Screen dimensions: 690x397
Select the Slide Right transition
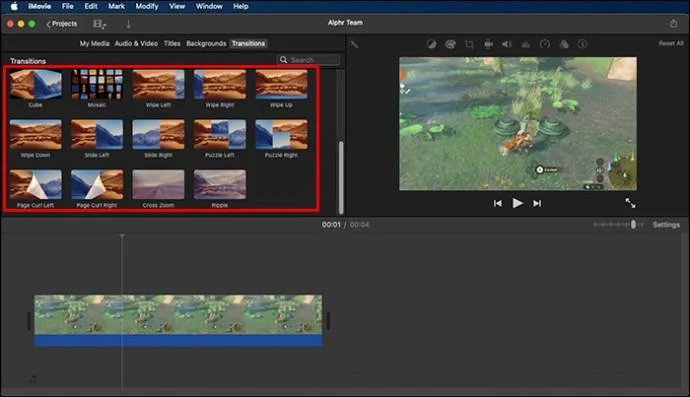pos(158,135)
